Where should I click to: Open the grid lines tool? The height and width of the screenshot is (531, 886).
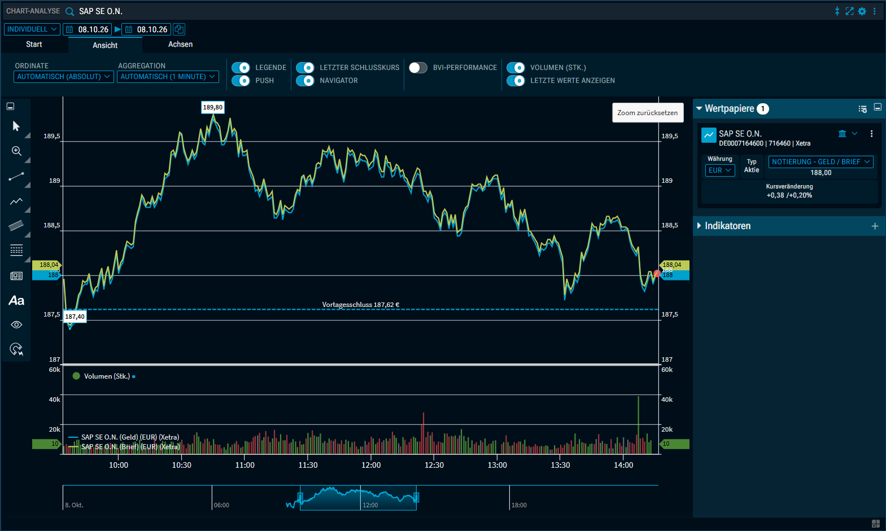point(16,250)
